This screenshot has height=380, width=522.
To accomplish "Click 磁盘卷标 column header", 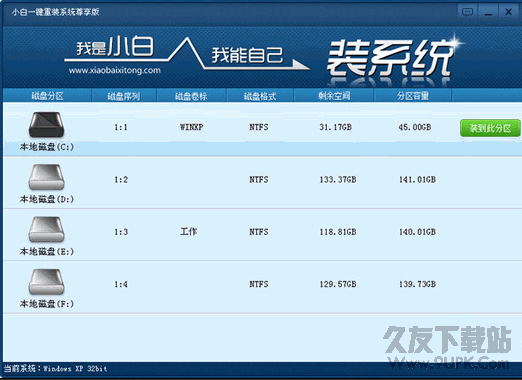I will coord(191,96).
